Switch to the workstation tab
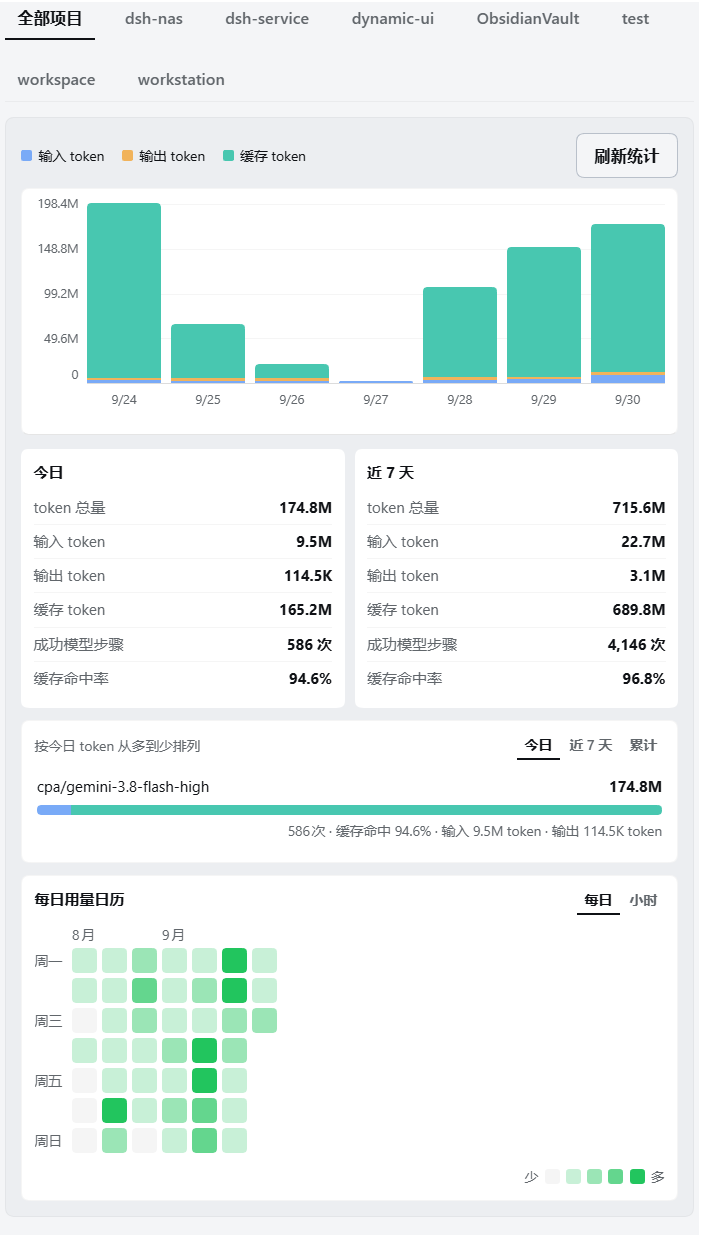 (181, 80)
